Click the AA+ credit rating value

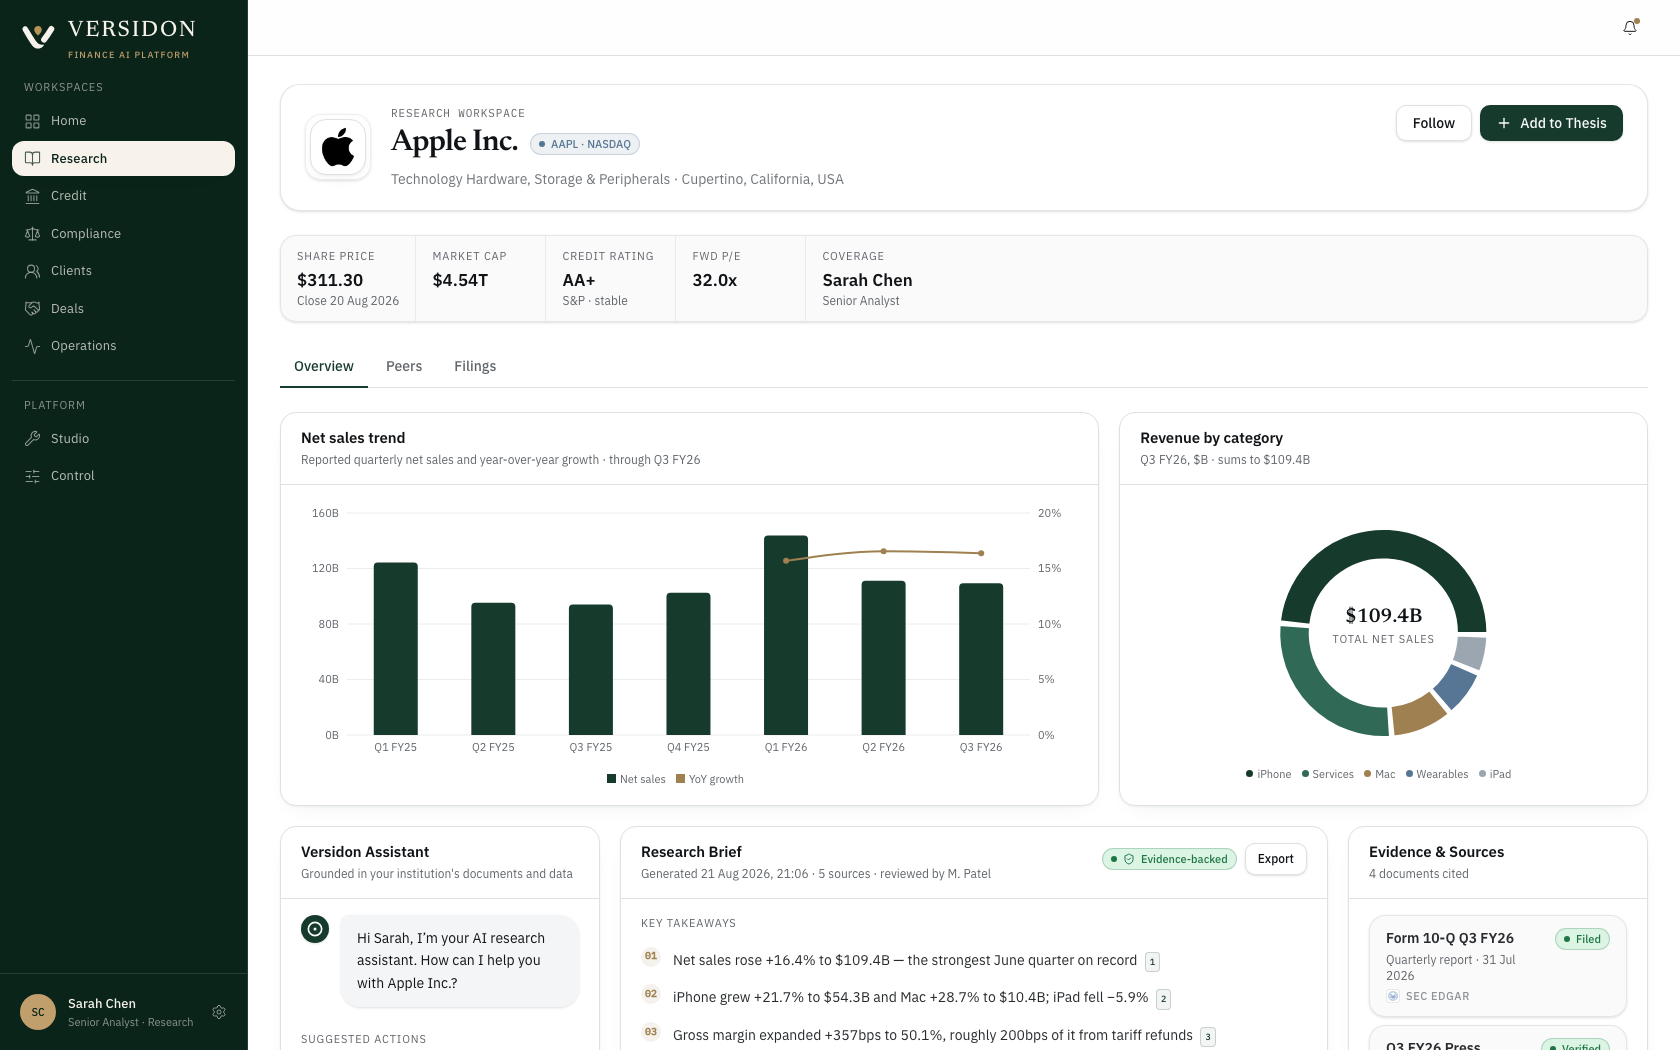[x=579, y=280]
